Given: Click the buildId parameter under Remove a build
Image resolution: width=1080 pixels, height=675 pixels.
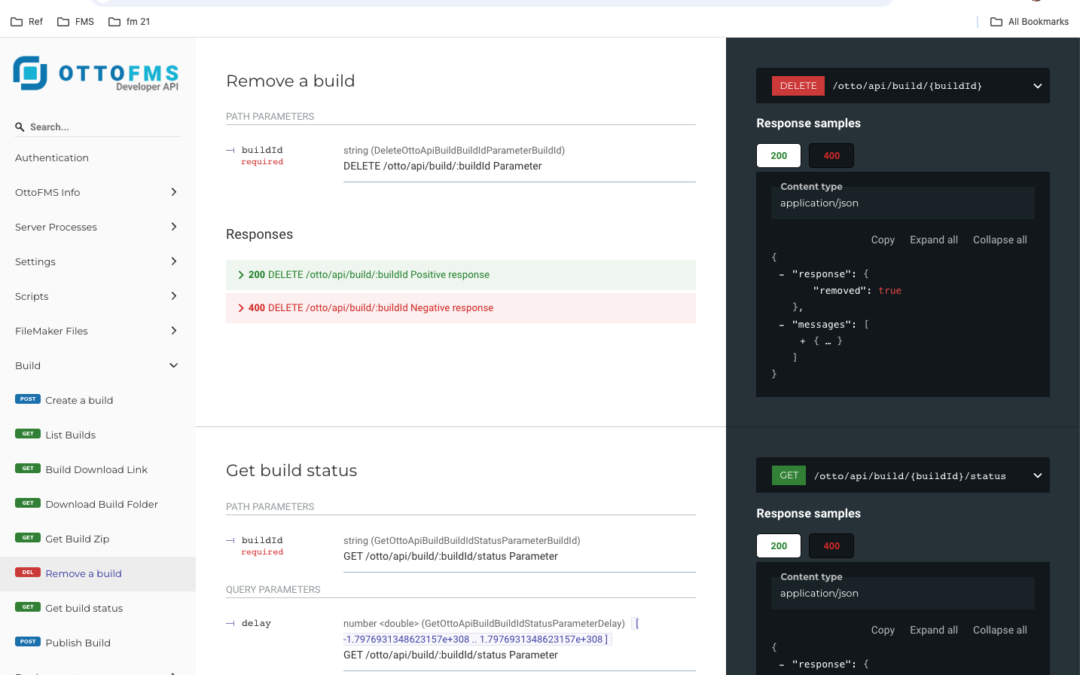Looking at the screenshot, I should (262, 149).
